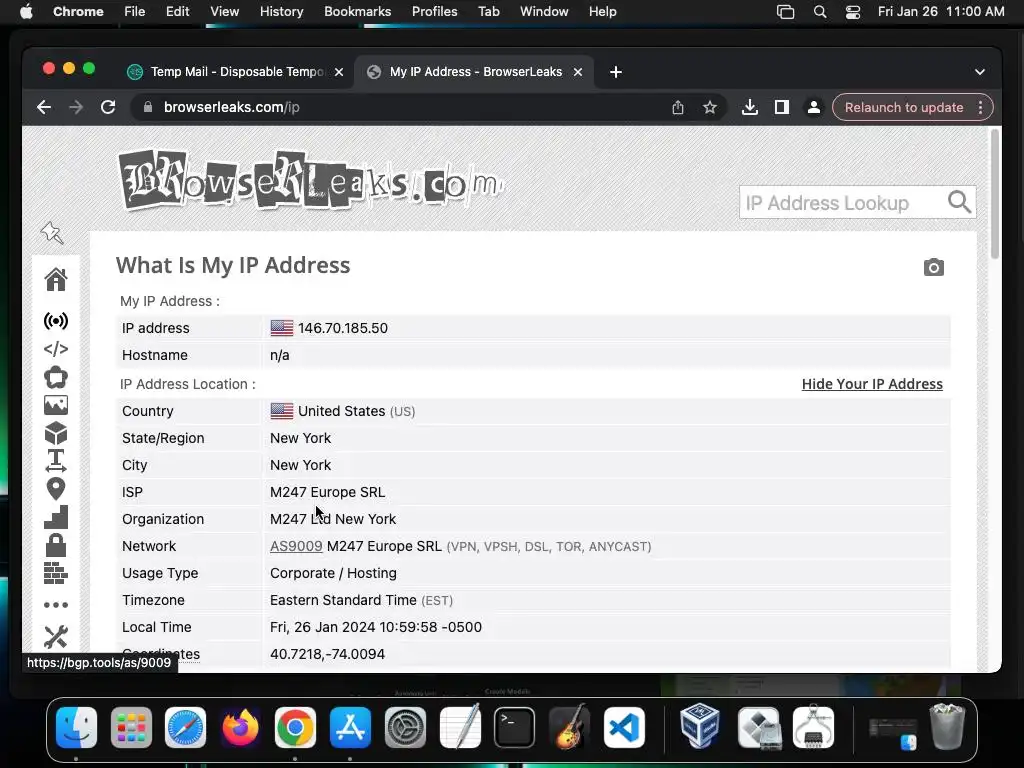The image size is (1024, 768).
Task: Open a new tab with plus button
Action: coord(616,72)
